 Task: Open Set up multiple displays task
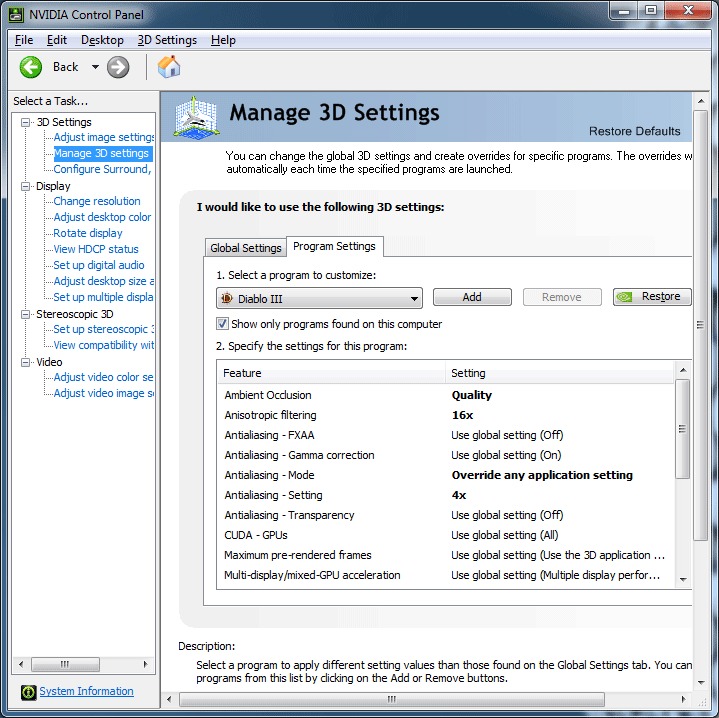[x=104, y=297]
